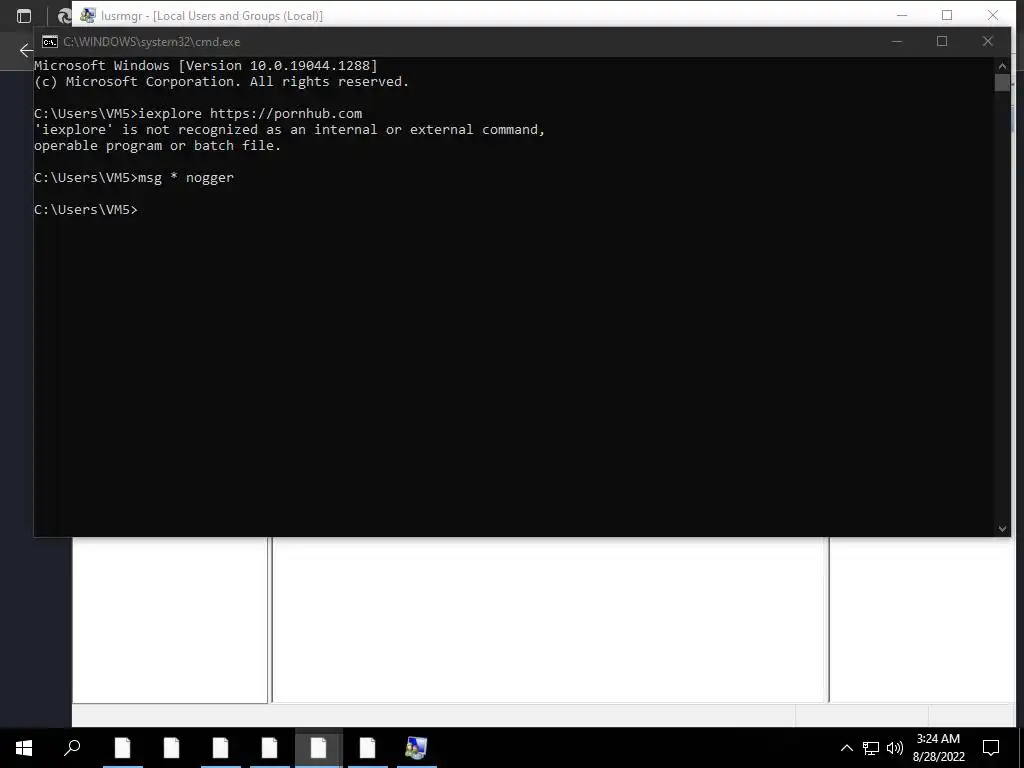Open the notification center icon
The image size is (1024, 768).
pyautogui.click(x=991, y=748)
